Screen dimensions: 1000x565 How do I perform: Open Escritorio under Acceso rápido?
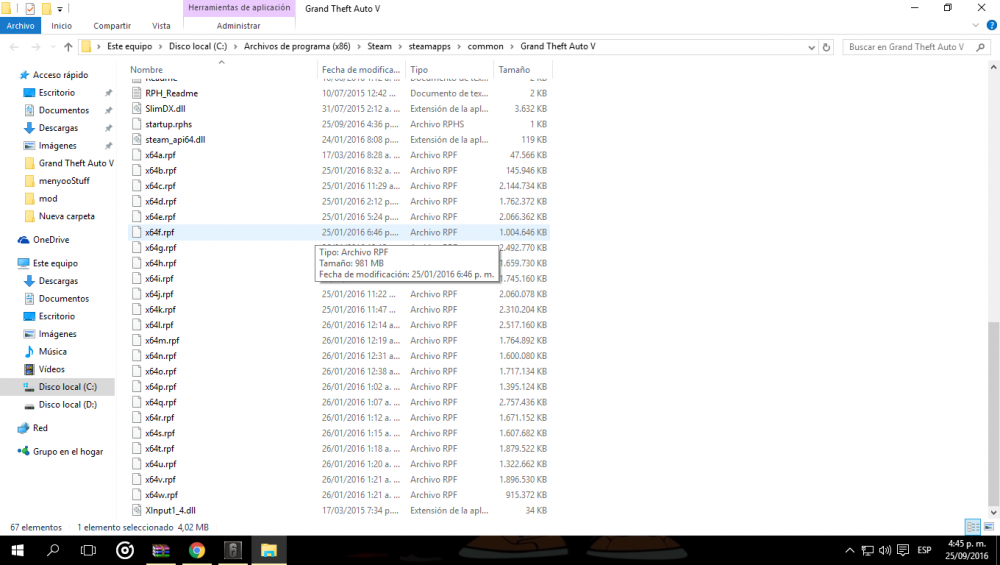click(x=56, y=92)
